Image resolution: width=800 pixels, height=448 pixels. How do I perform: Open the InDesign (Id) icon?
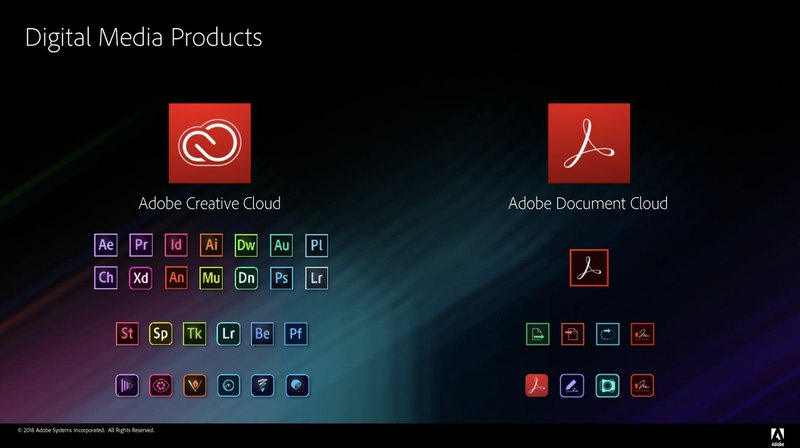click(x=176, y=245)
